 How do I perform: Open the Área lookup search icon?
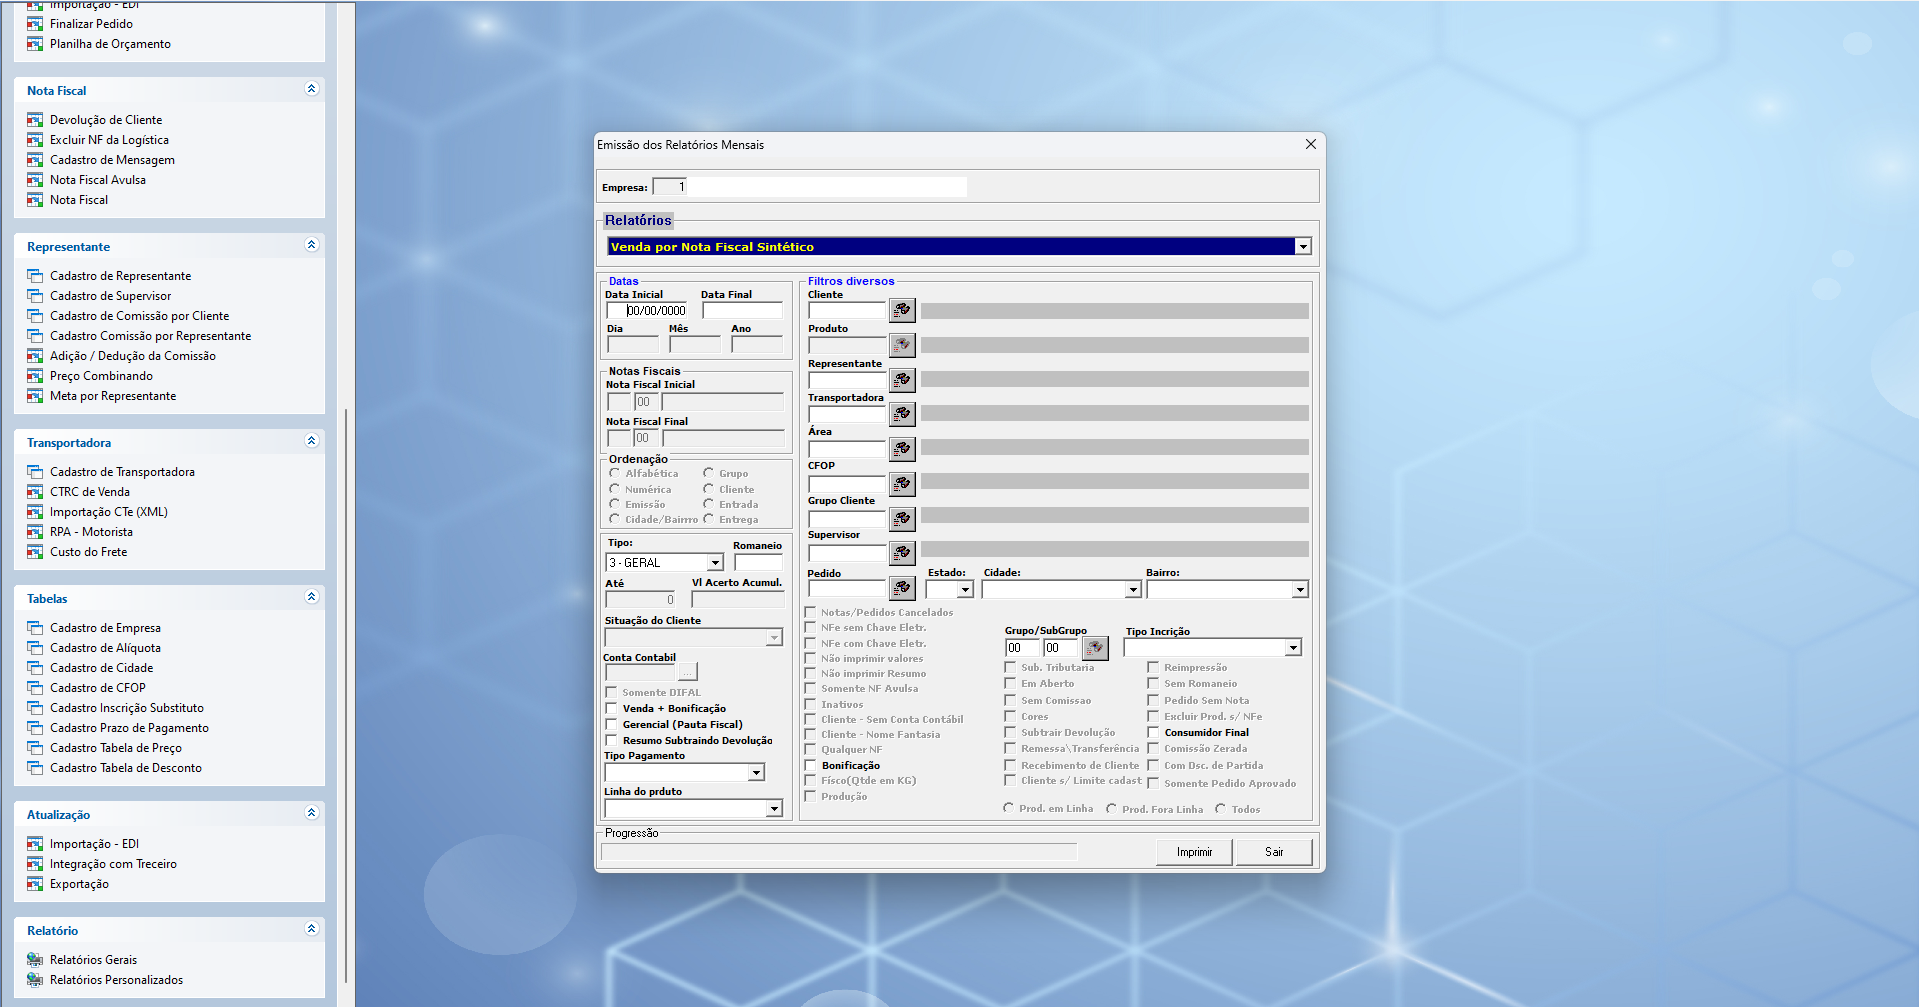pyautogui.click(x=902, y=449)
